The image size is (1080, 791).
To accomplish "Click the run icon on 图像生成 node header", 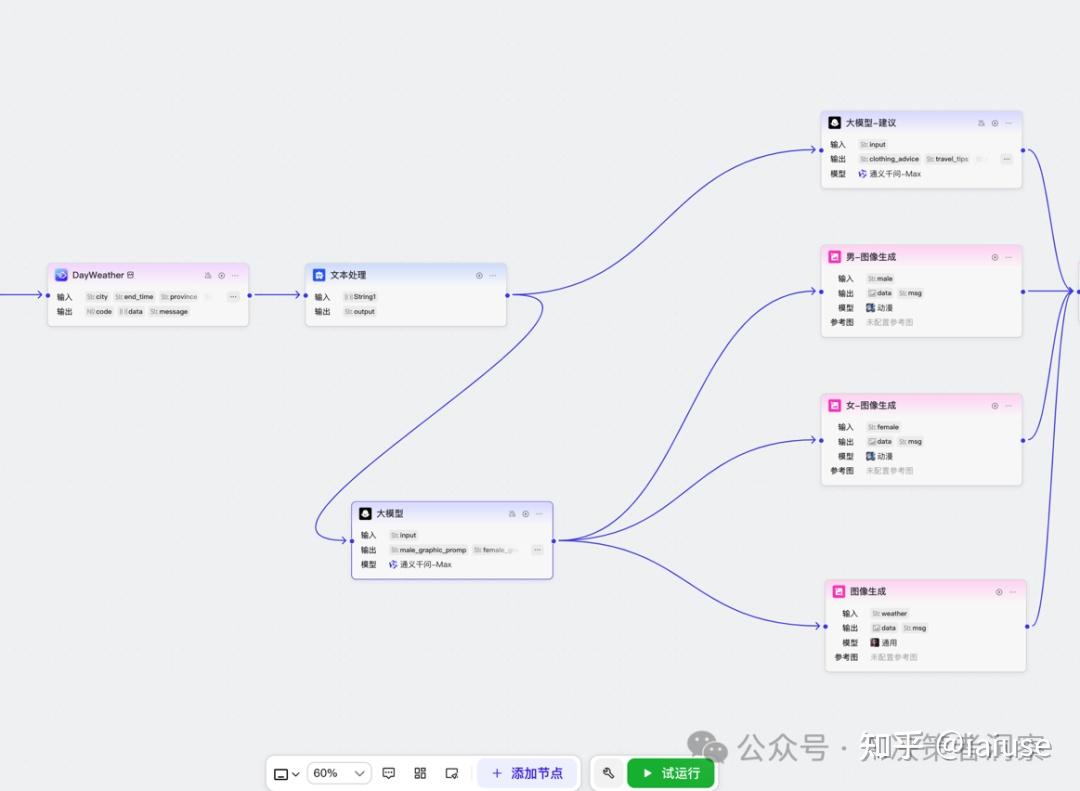I will click(997, 592).
